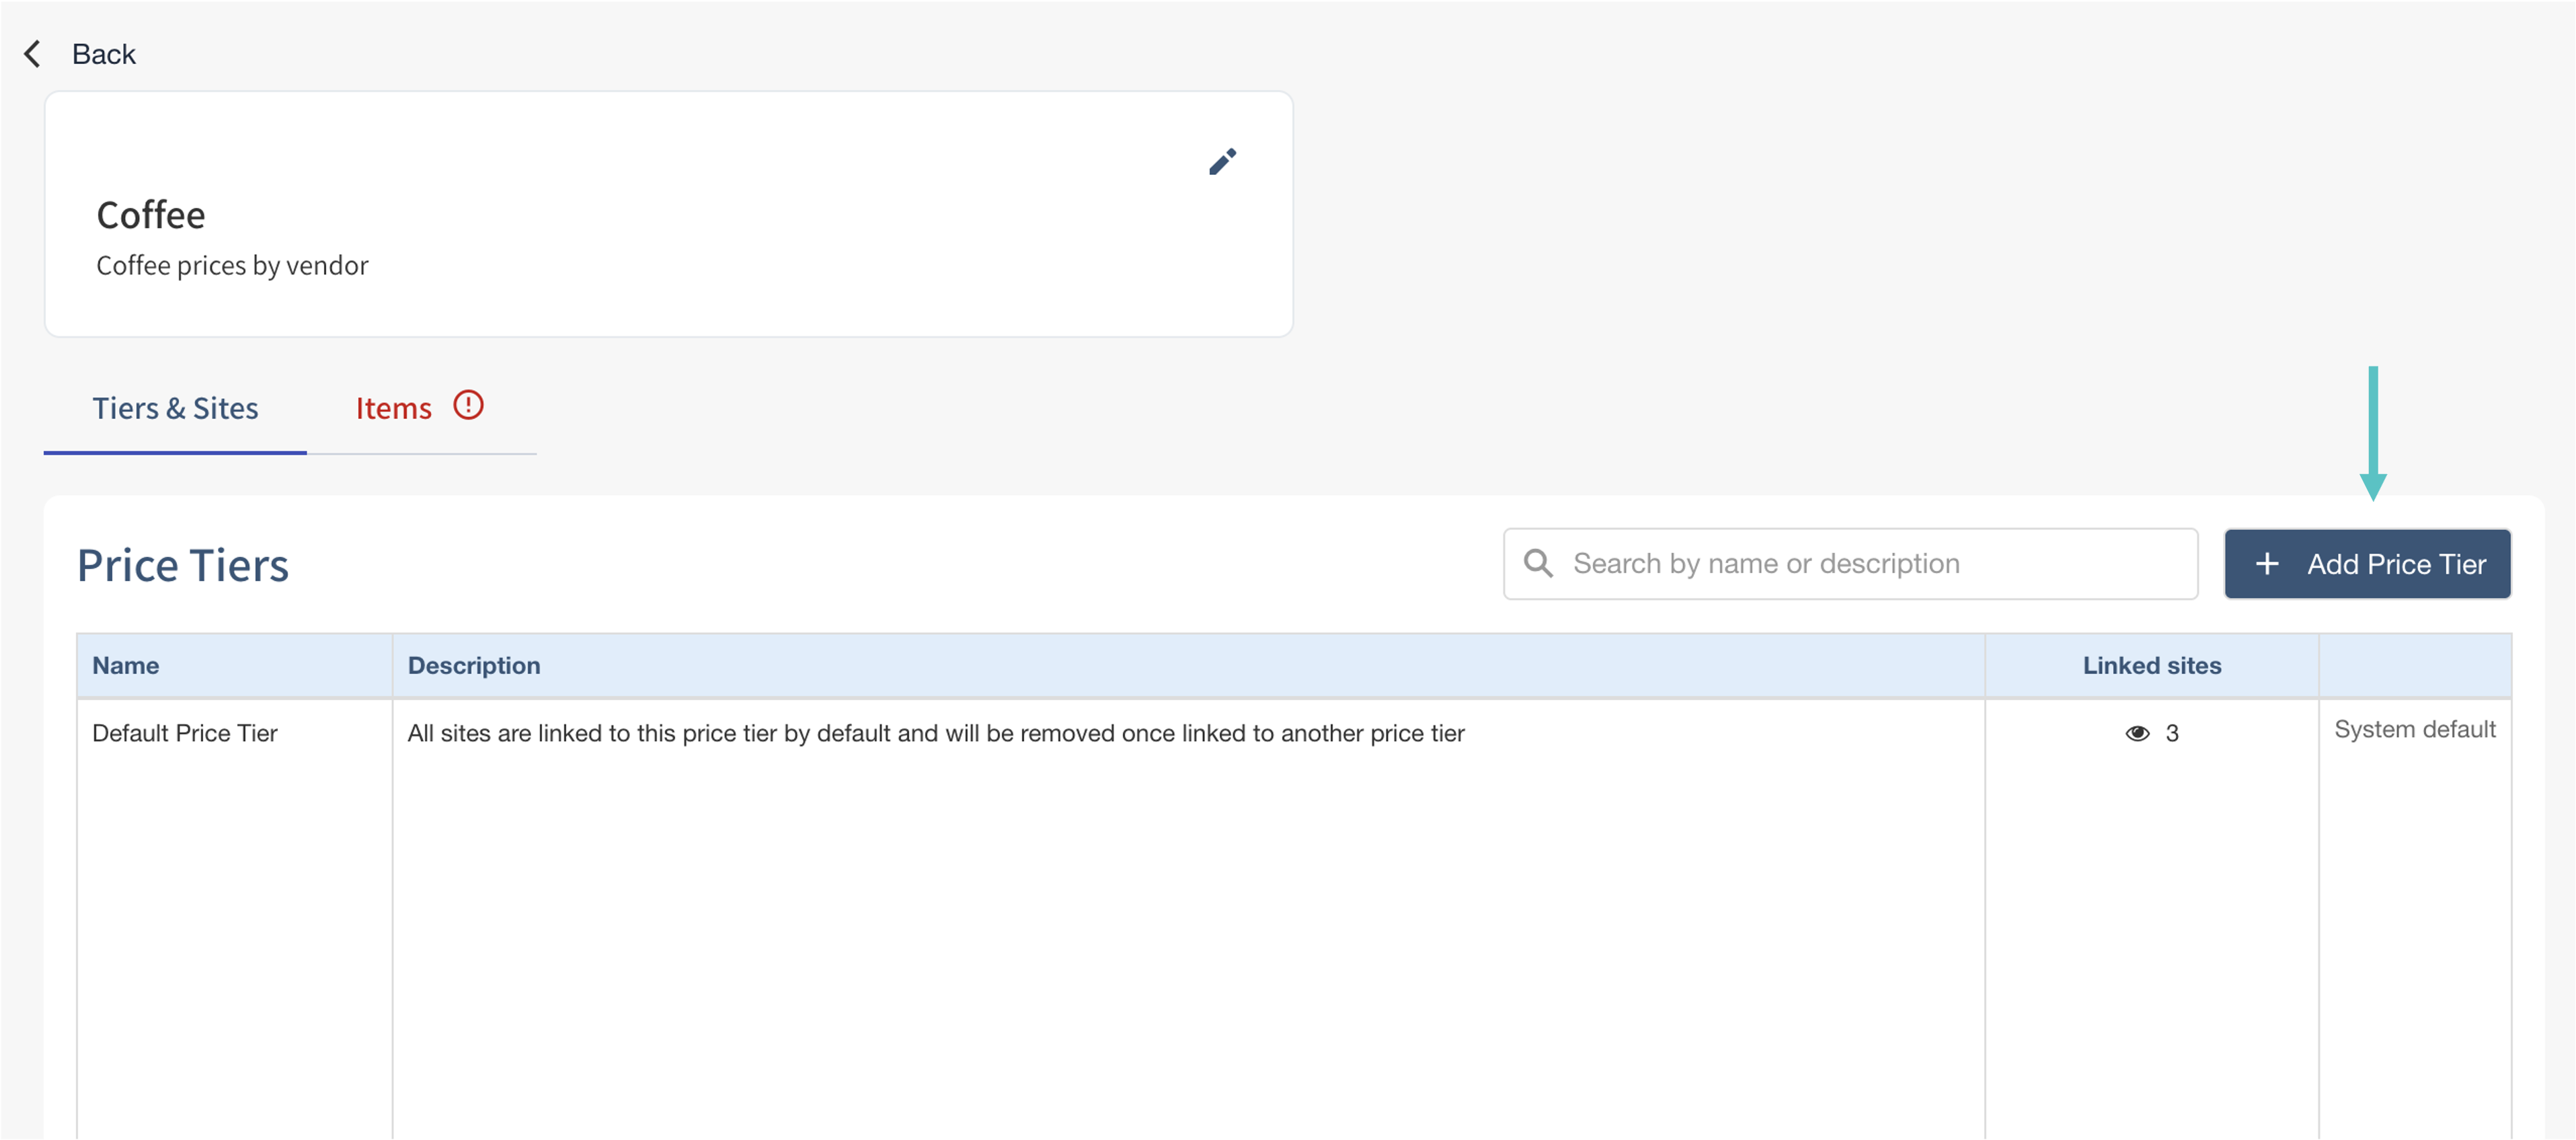The height and width of the screenshot is (1140, 2576).
Task: Click the Default Price Tier description text
Action: point(935,733)
